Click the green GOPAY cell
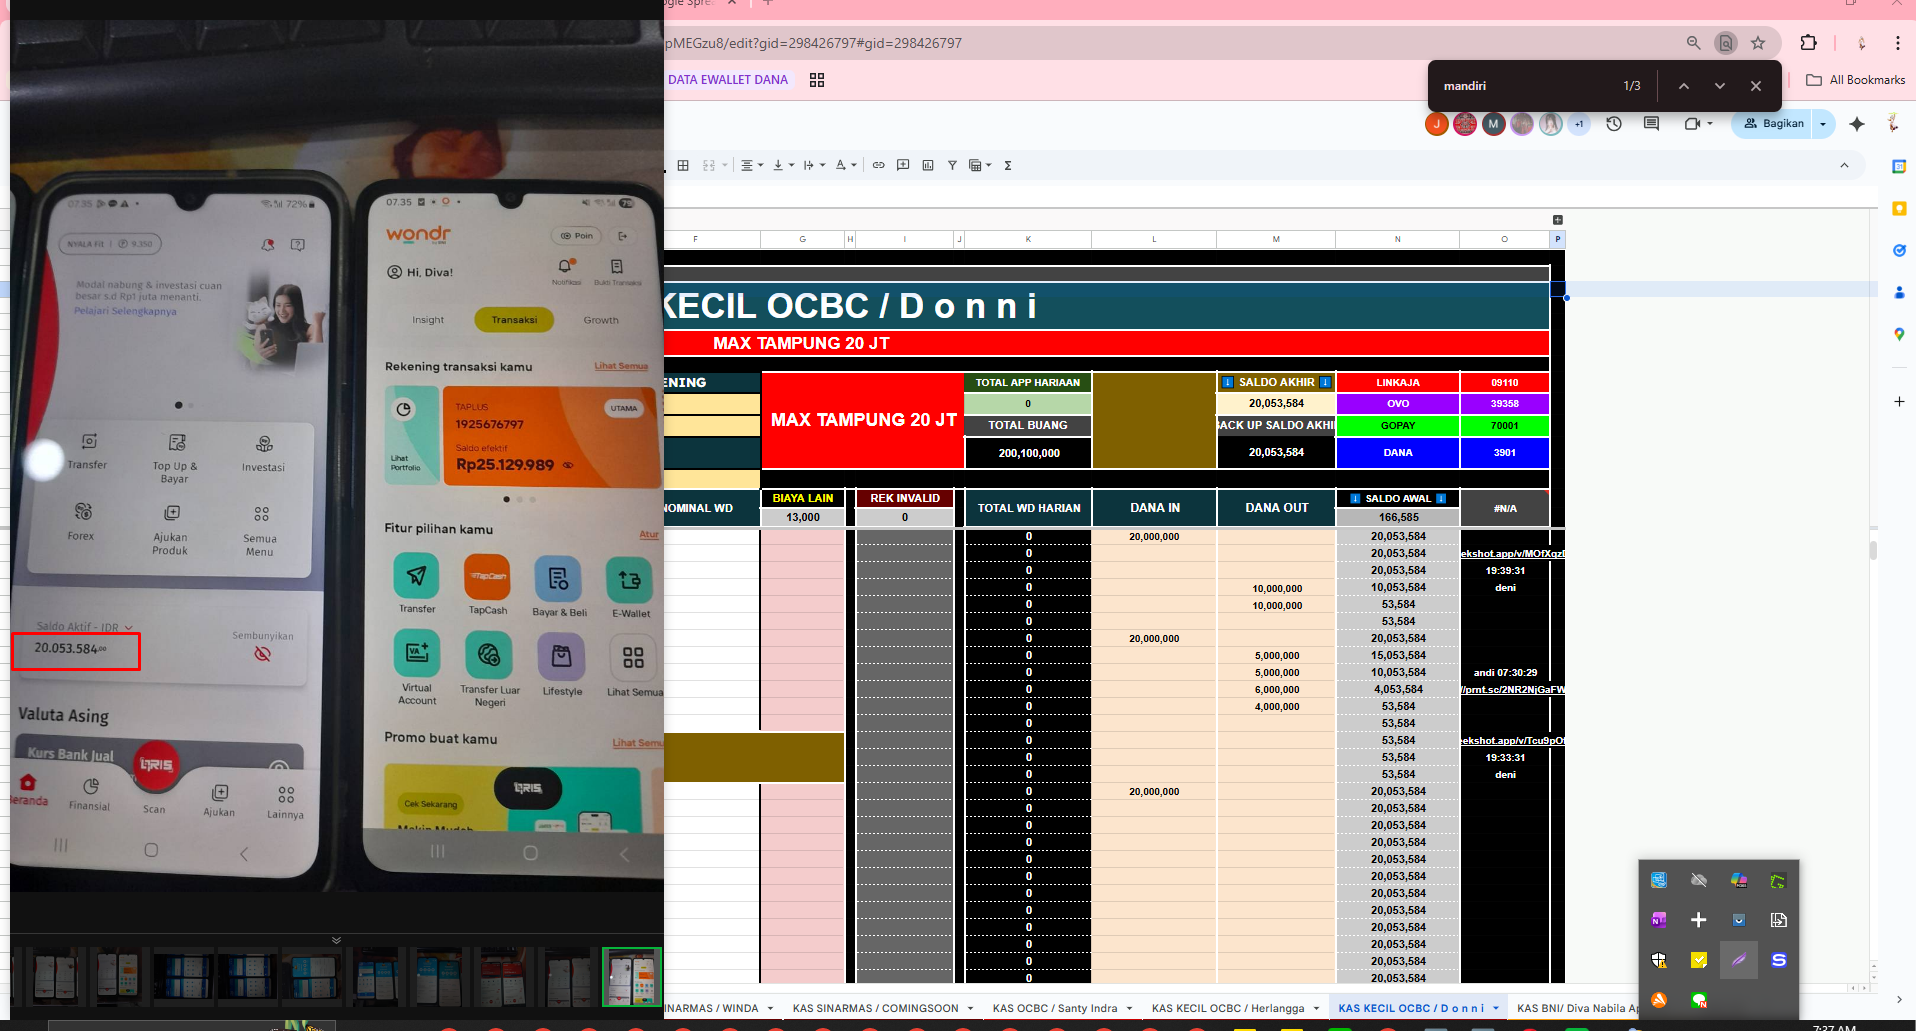Image resolution: width=1916 pixels, height=1031 pixels. (1398, 426)
